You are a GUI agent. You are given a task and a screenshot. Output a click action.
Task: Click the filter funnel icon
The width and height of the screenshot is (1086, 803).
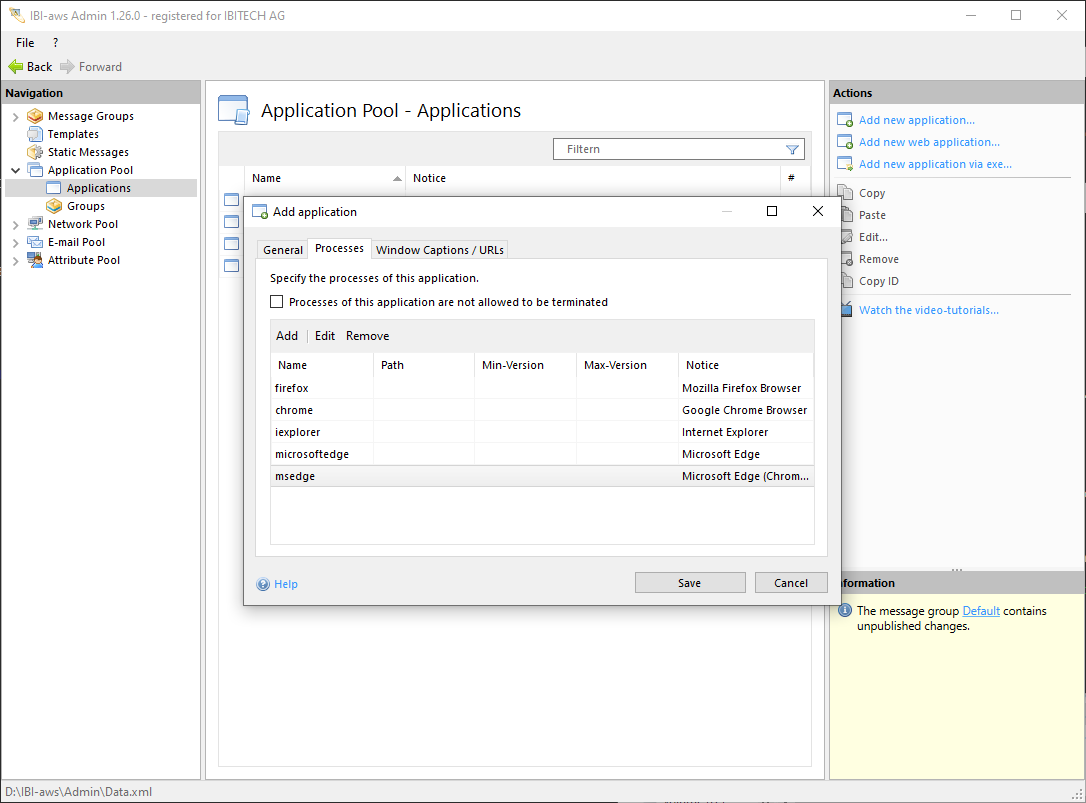(792, 150)
